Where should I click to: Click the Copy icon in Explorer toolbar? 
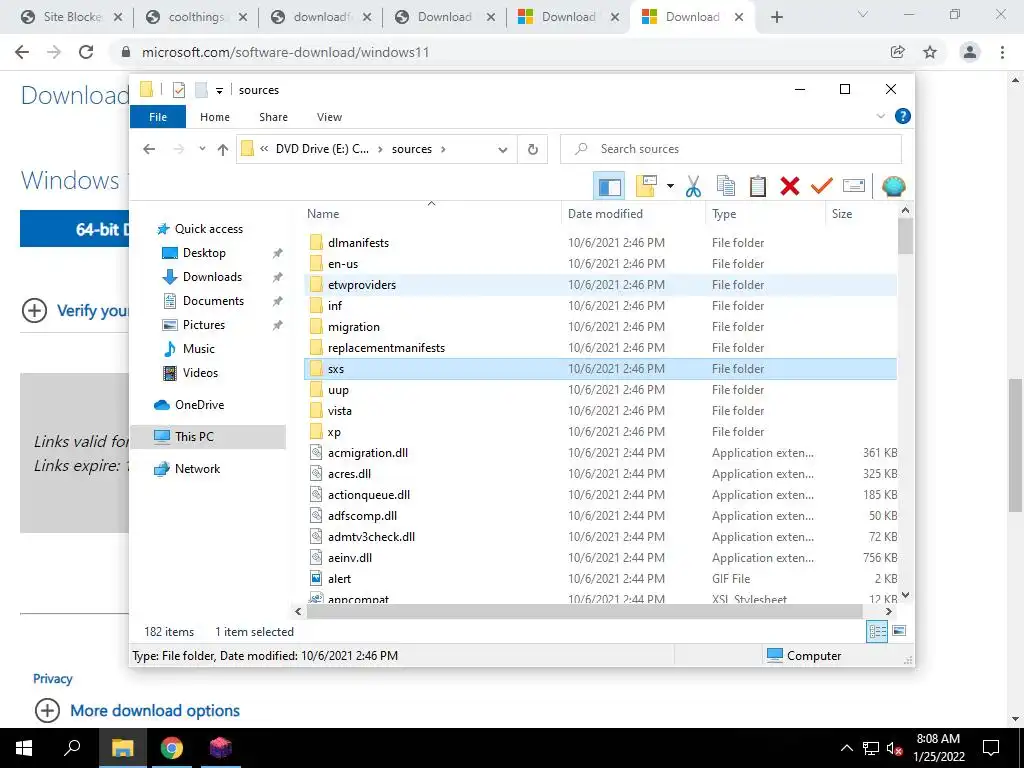[x=726, y=187]
